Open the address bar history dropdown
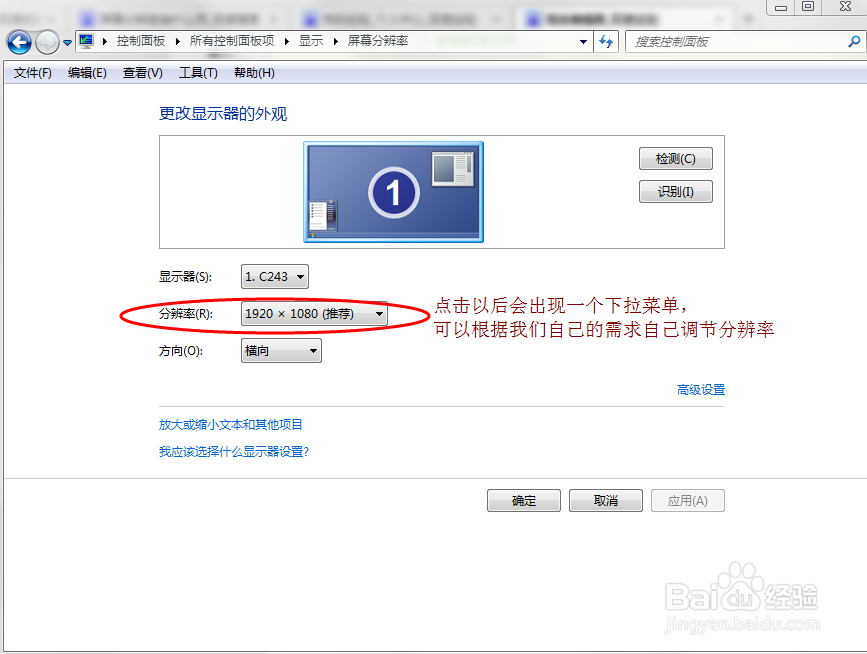This screenshot has height=654, width=867. coord(583,41)
